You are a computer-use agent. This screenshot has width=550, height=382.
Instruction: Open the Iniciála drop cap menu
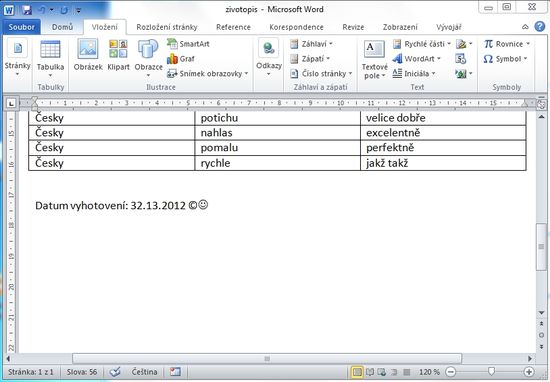pos(414,74)
